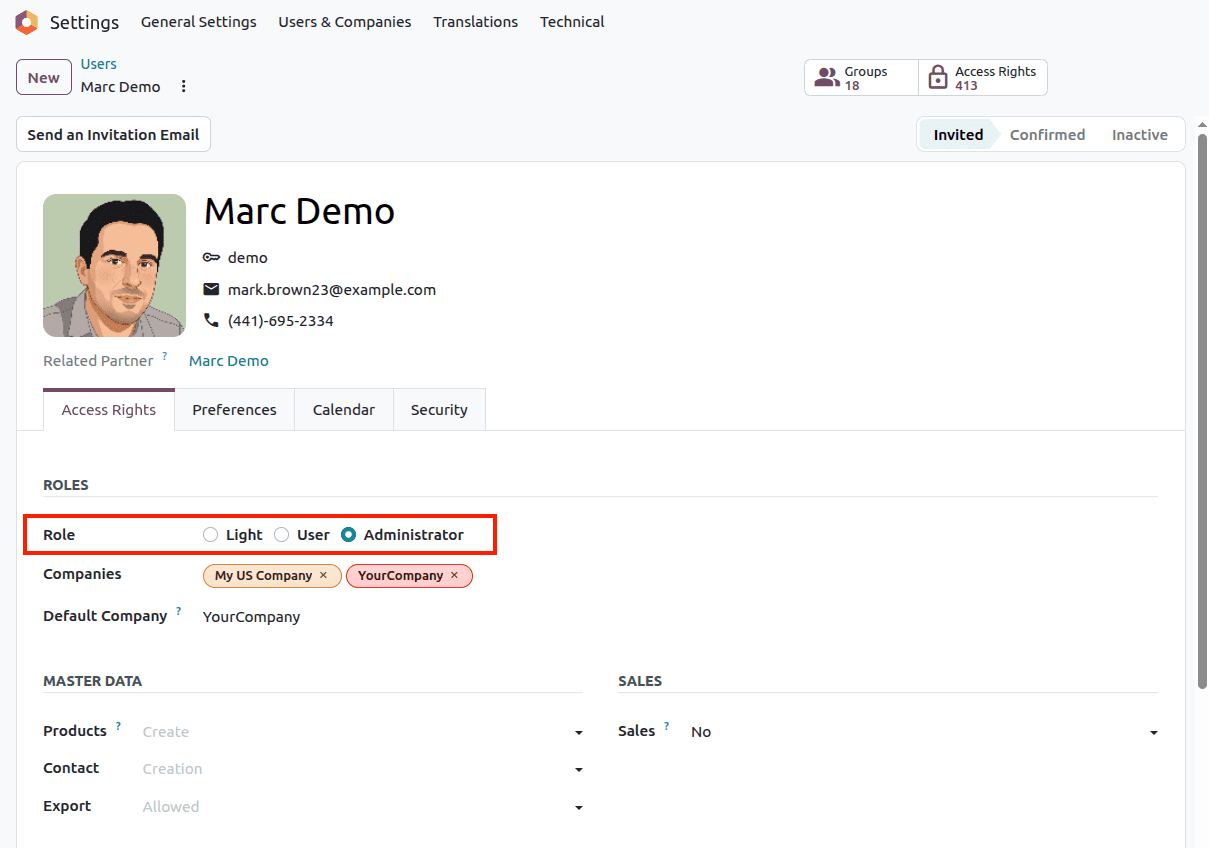The width and height of the screenshot is (1209, 848).
Task: Expand the Export dropdown
Action: [578, 808]
